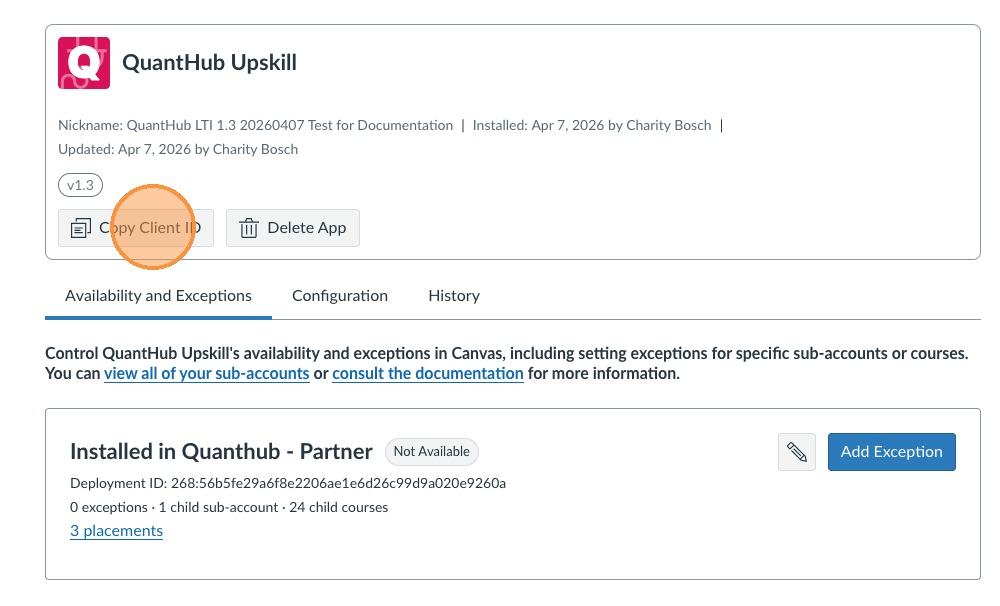Edit availability using the pencil icon
Viewport: 1000px width, 606px height.
797,452
